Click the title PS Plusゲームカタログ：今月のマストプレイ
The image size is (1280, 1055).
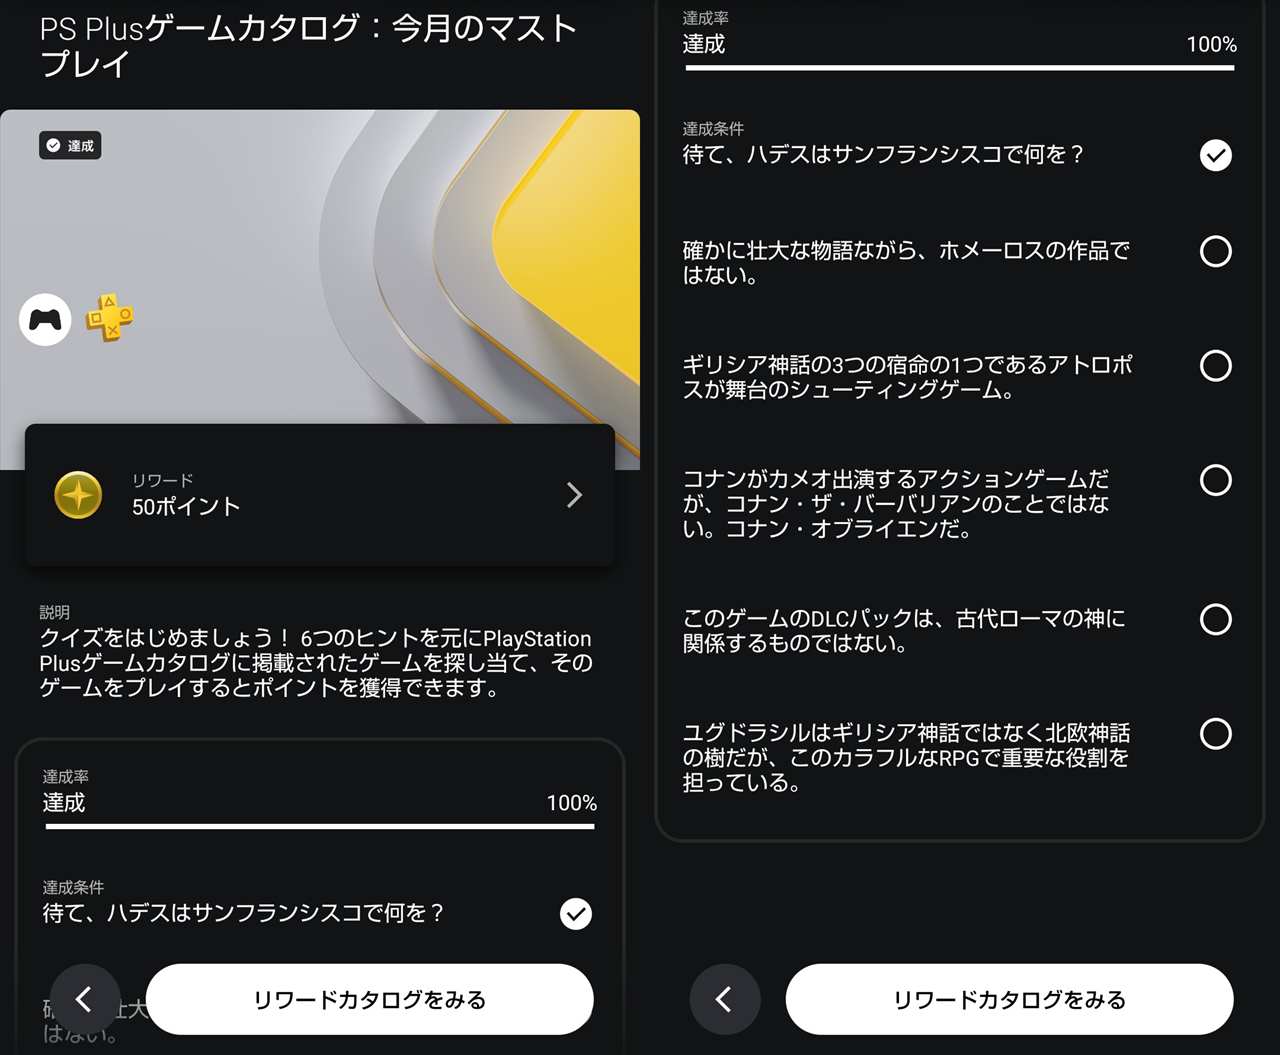308,45
